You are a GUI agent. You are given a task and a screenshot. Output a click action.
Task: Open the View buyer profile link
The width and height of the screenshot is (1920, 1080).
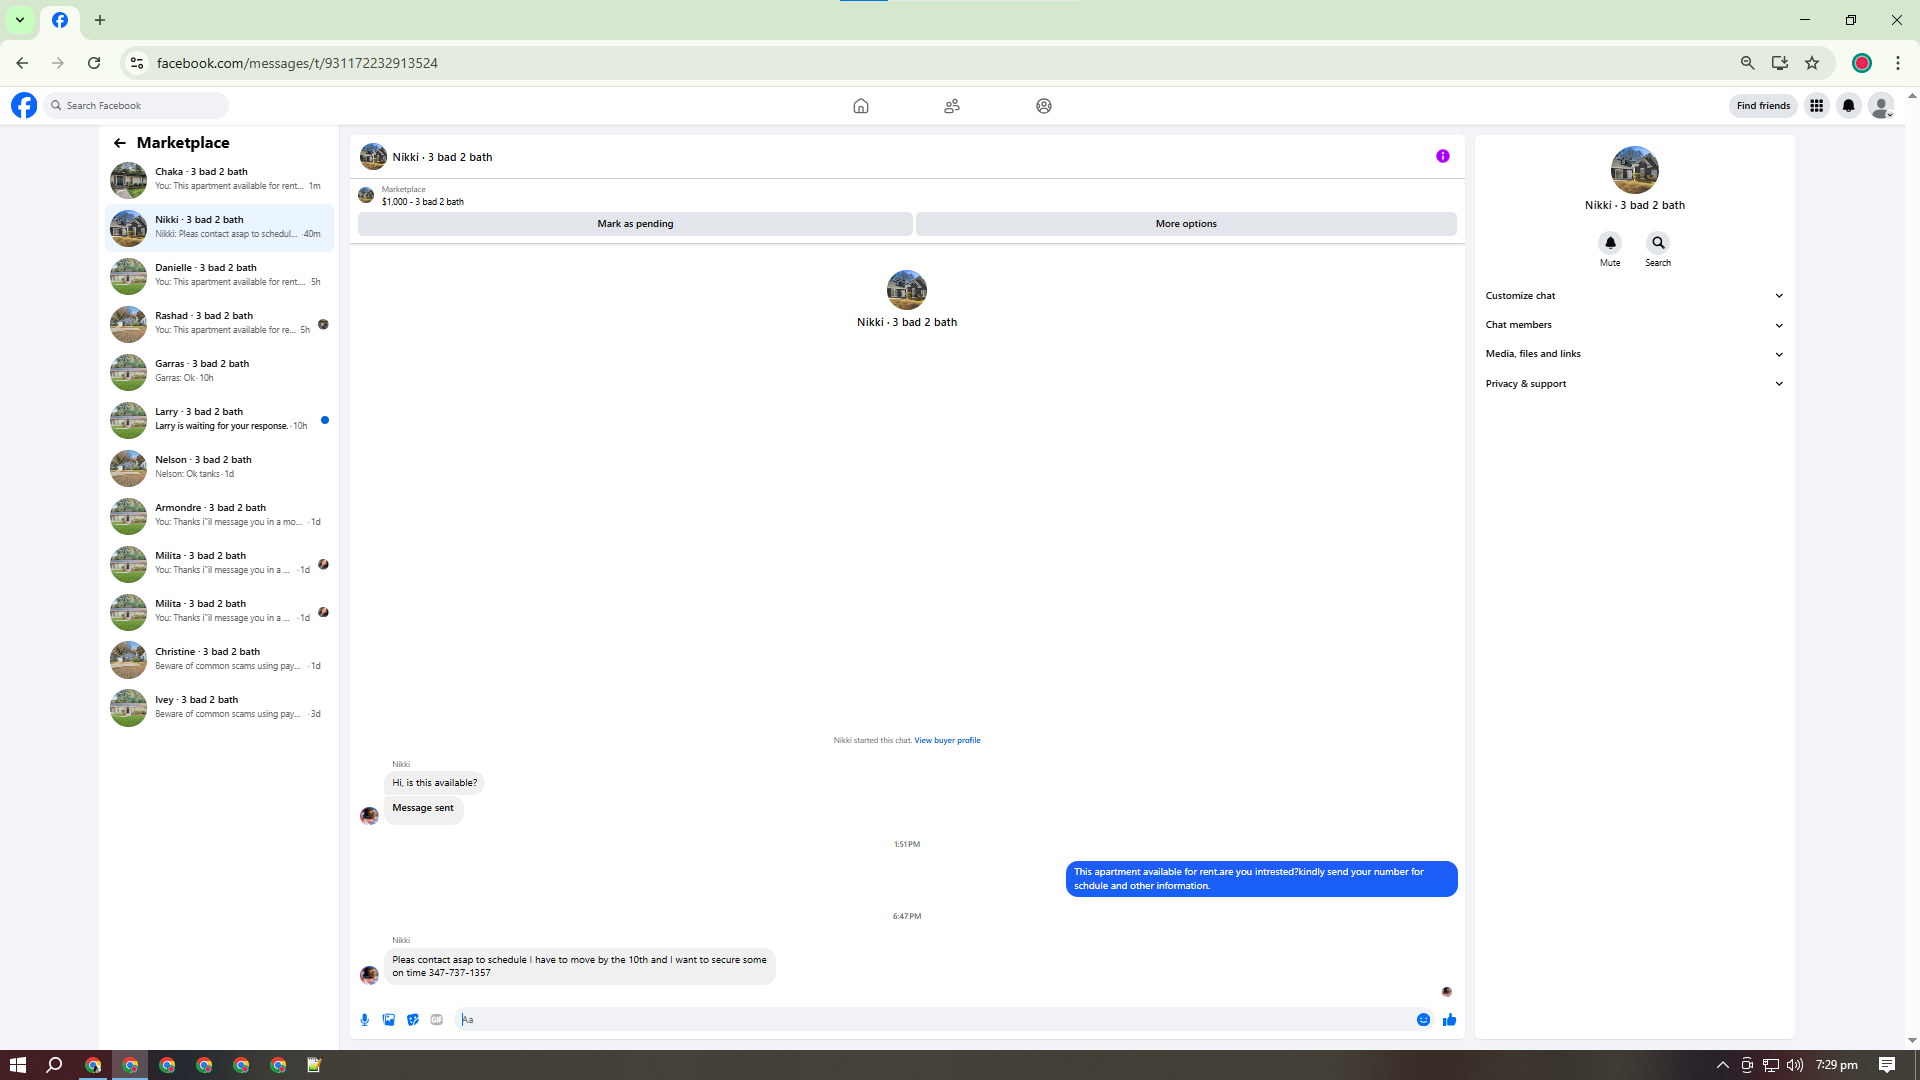tap(947, 741)
